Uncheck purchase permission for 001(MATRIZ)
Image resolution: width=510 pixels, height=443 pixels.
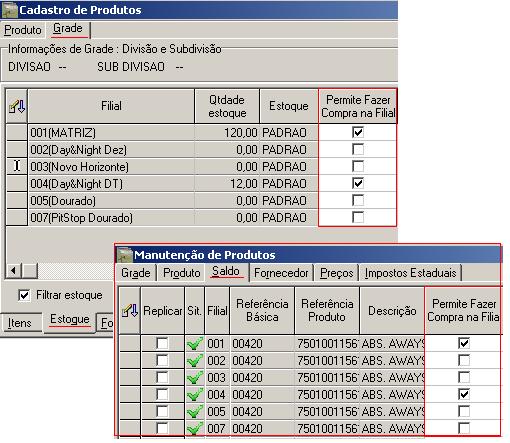tap(358, 132)
